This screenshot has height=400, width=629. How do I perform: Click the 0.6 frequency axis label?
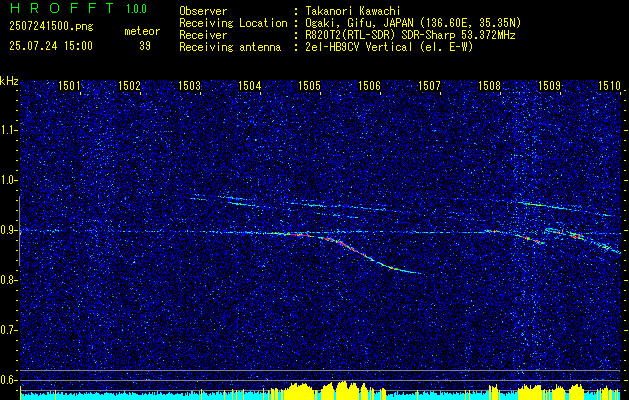tap(9, 380)
